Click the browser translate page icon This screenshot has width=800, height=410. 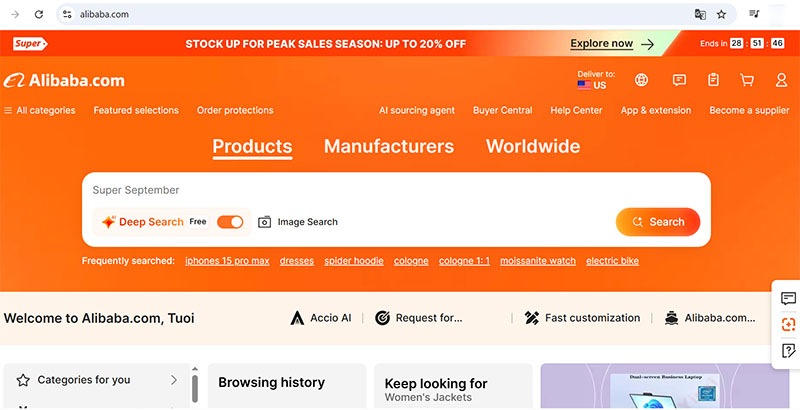700,14
